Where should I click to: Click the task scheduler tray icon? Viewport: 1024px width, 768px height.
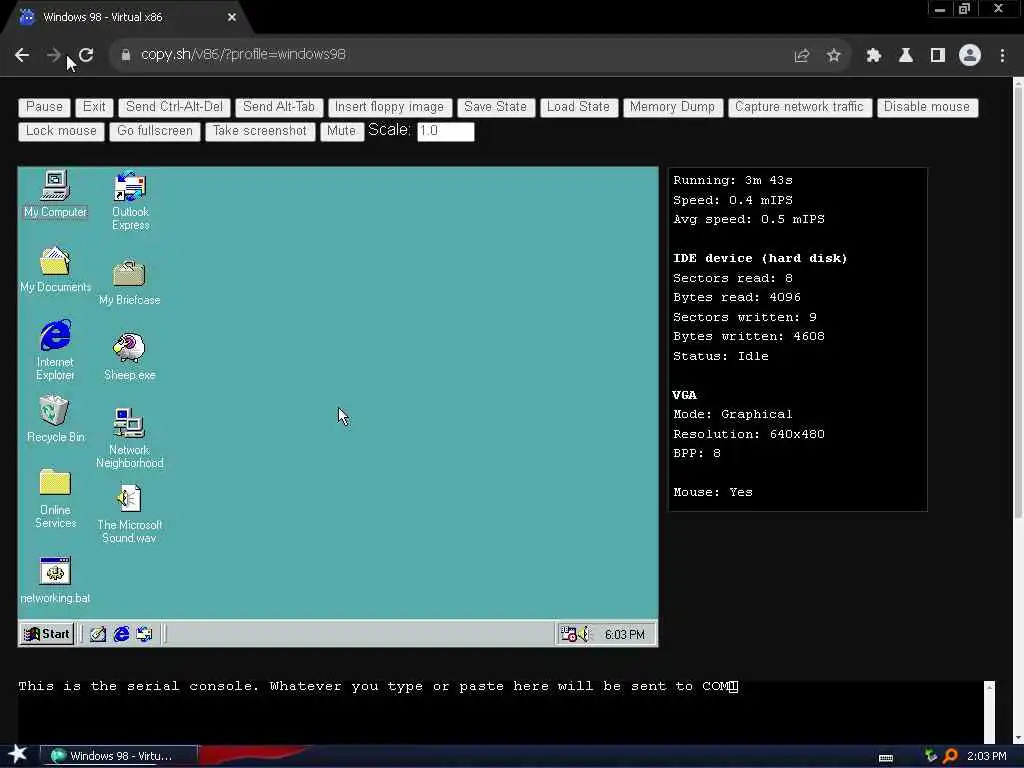(568, 634)
